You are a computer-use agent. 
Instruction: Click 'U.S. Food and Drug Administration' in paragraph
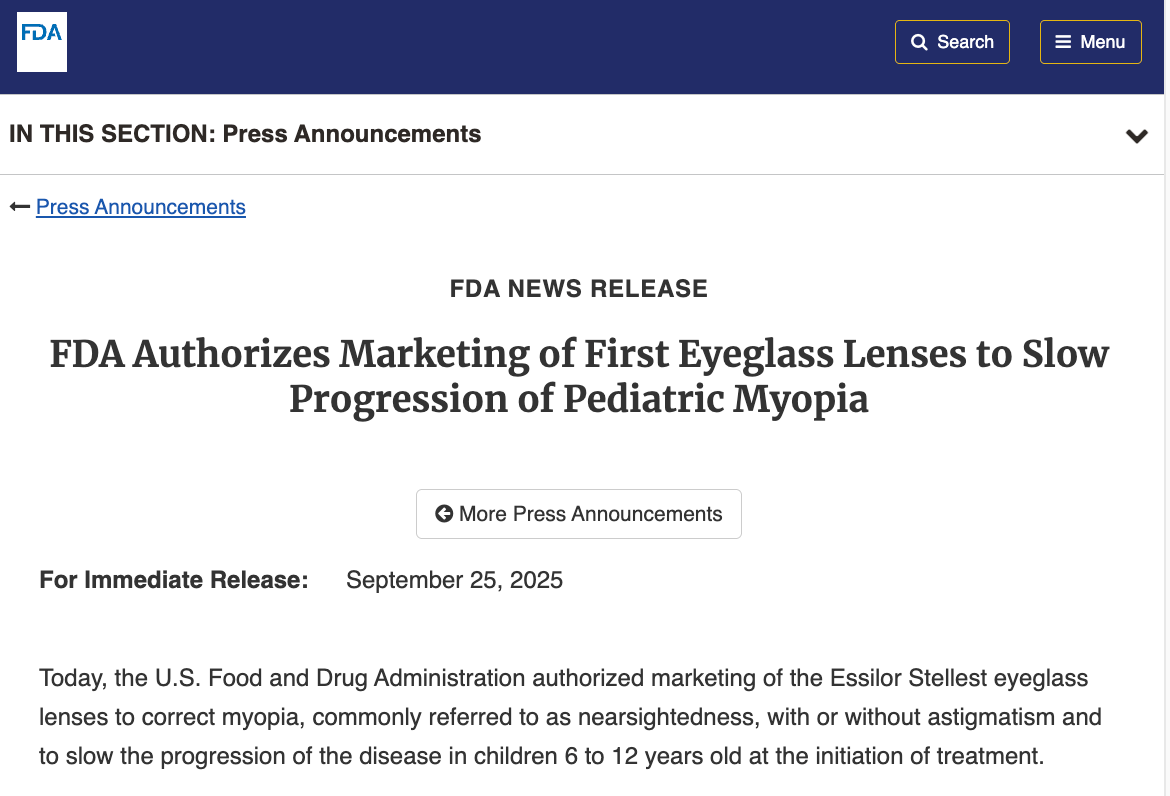tap(340, 679)
